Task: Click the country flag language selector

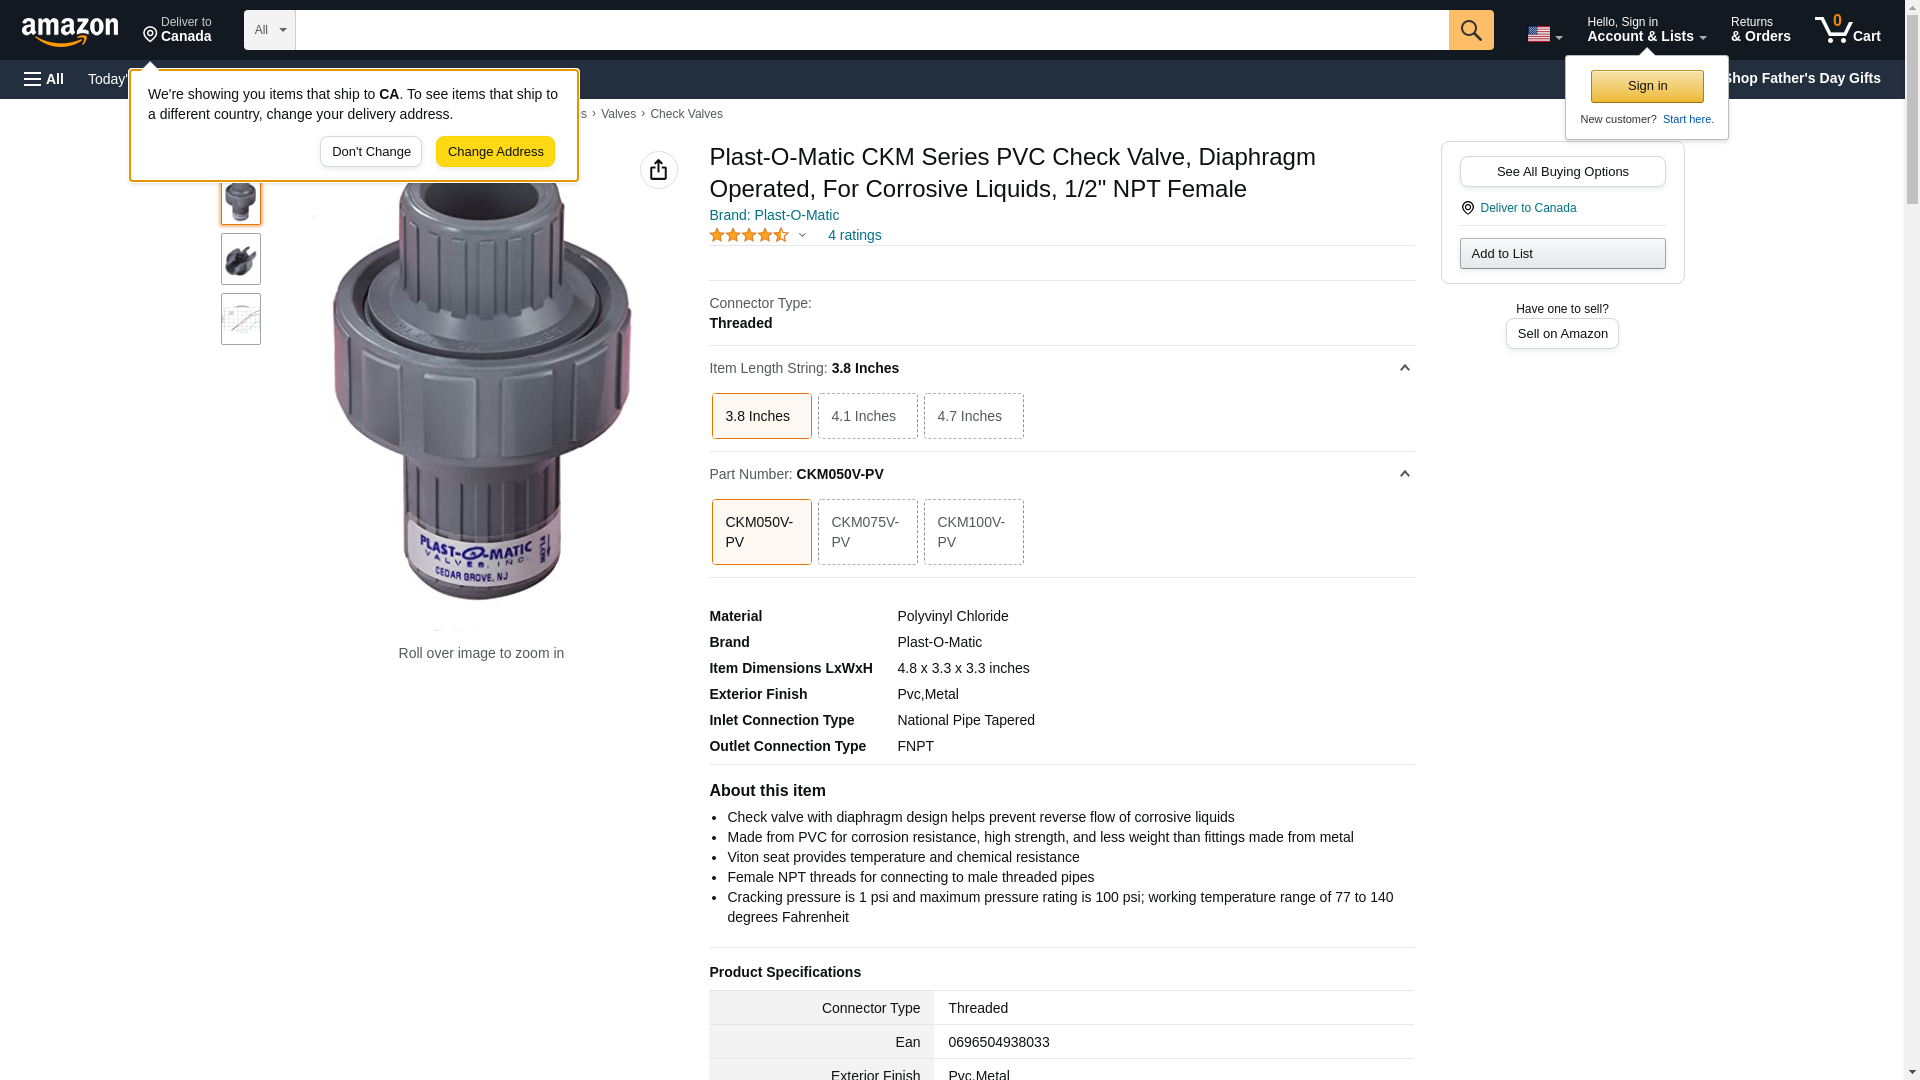Action: (x=1543, y=34)
